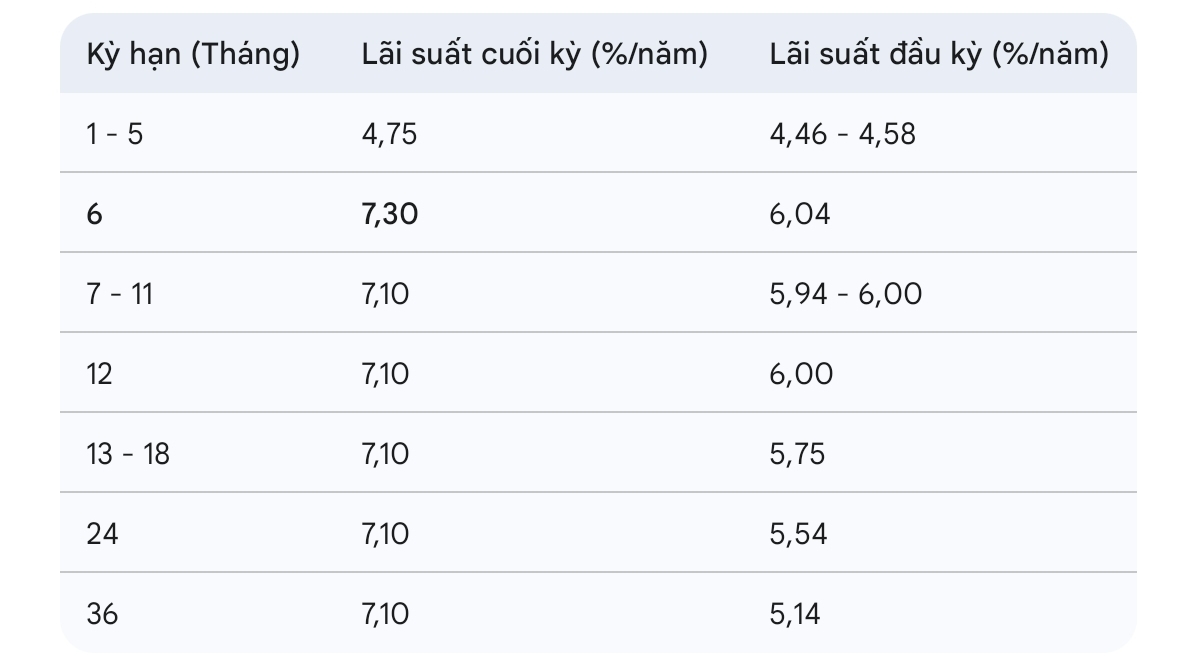Click the "Kỳ hạn (Tháng)" column header
The image size is (1177, 667).
pos(193,55)
